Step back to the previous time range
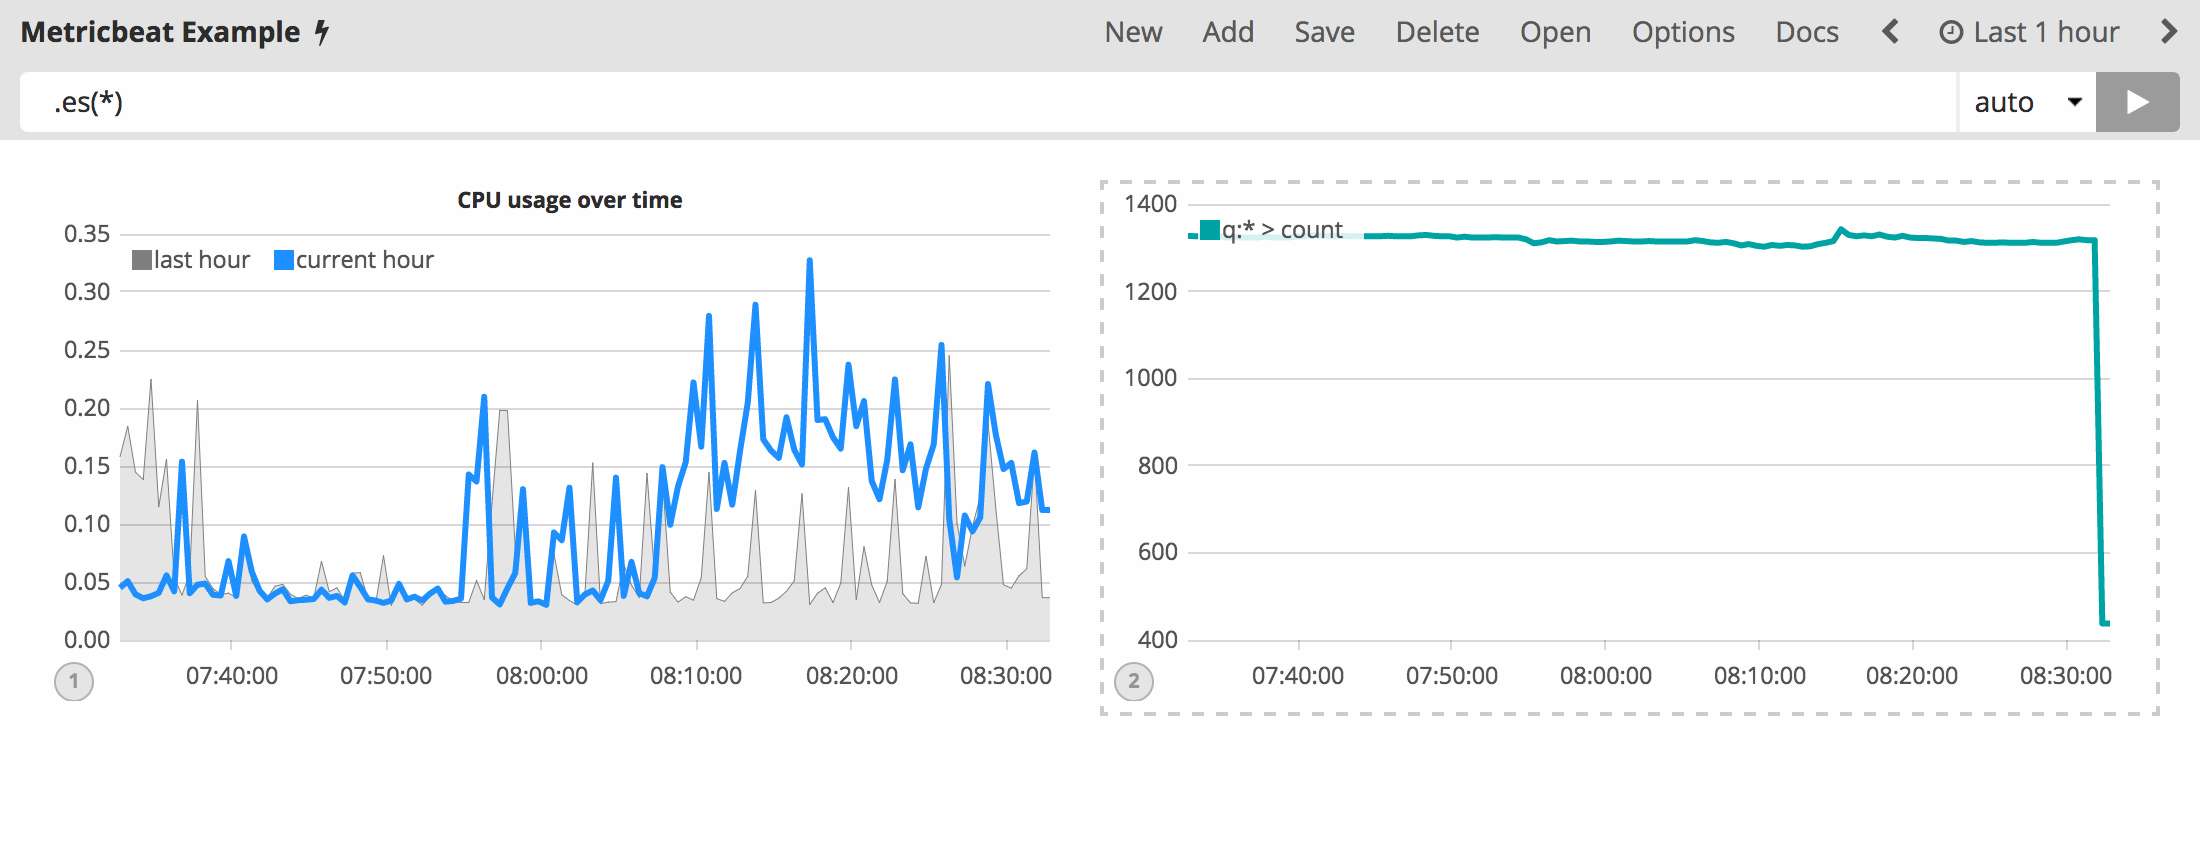Viewport: 2200px width, 850px height. click(x=1889, y=32)
